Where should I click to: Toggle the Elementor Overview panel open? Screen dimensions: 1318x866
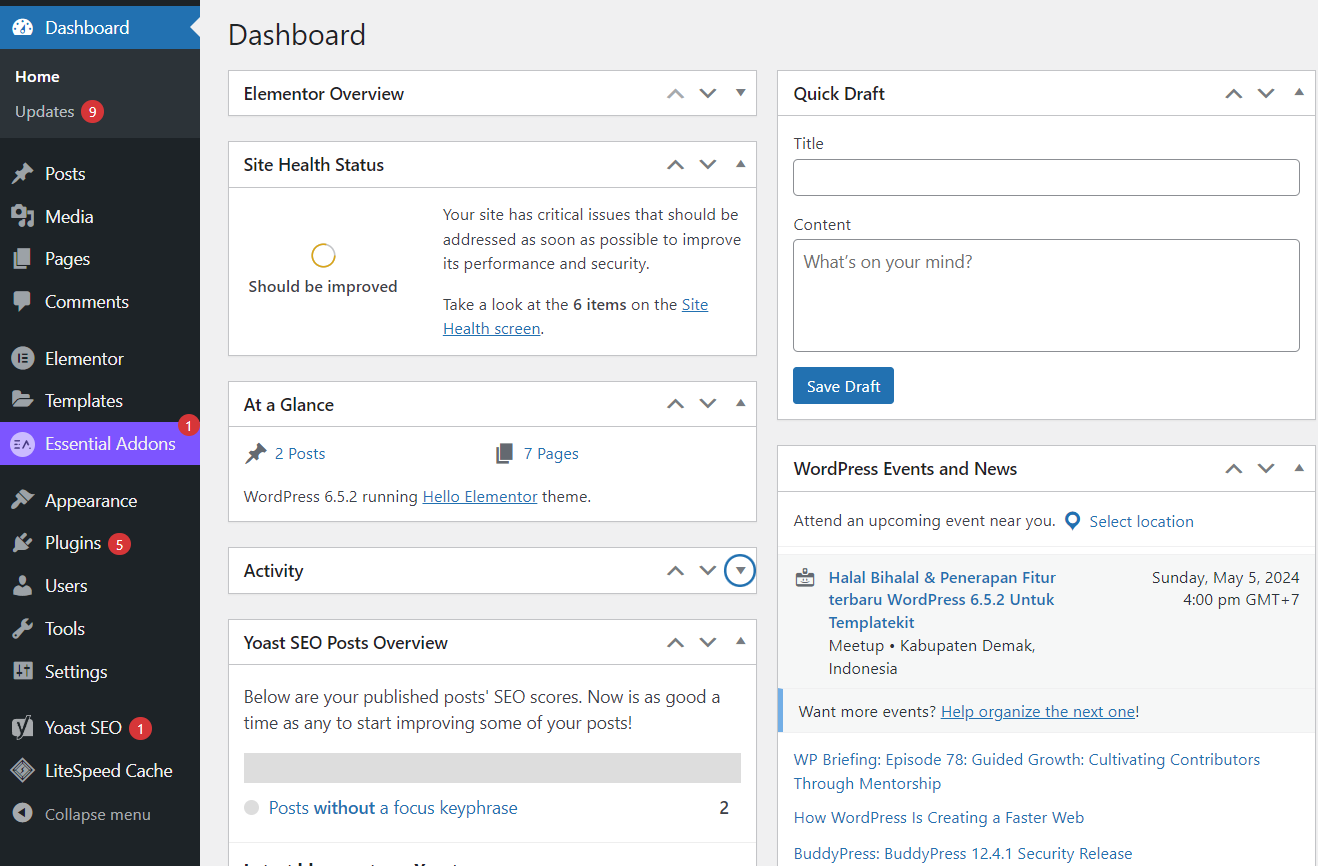741,93
